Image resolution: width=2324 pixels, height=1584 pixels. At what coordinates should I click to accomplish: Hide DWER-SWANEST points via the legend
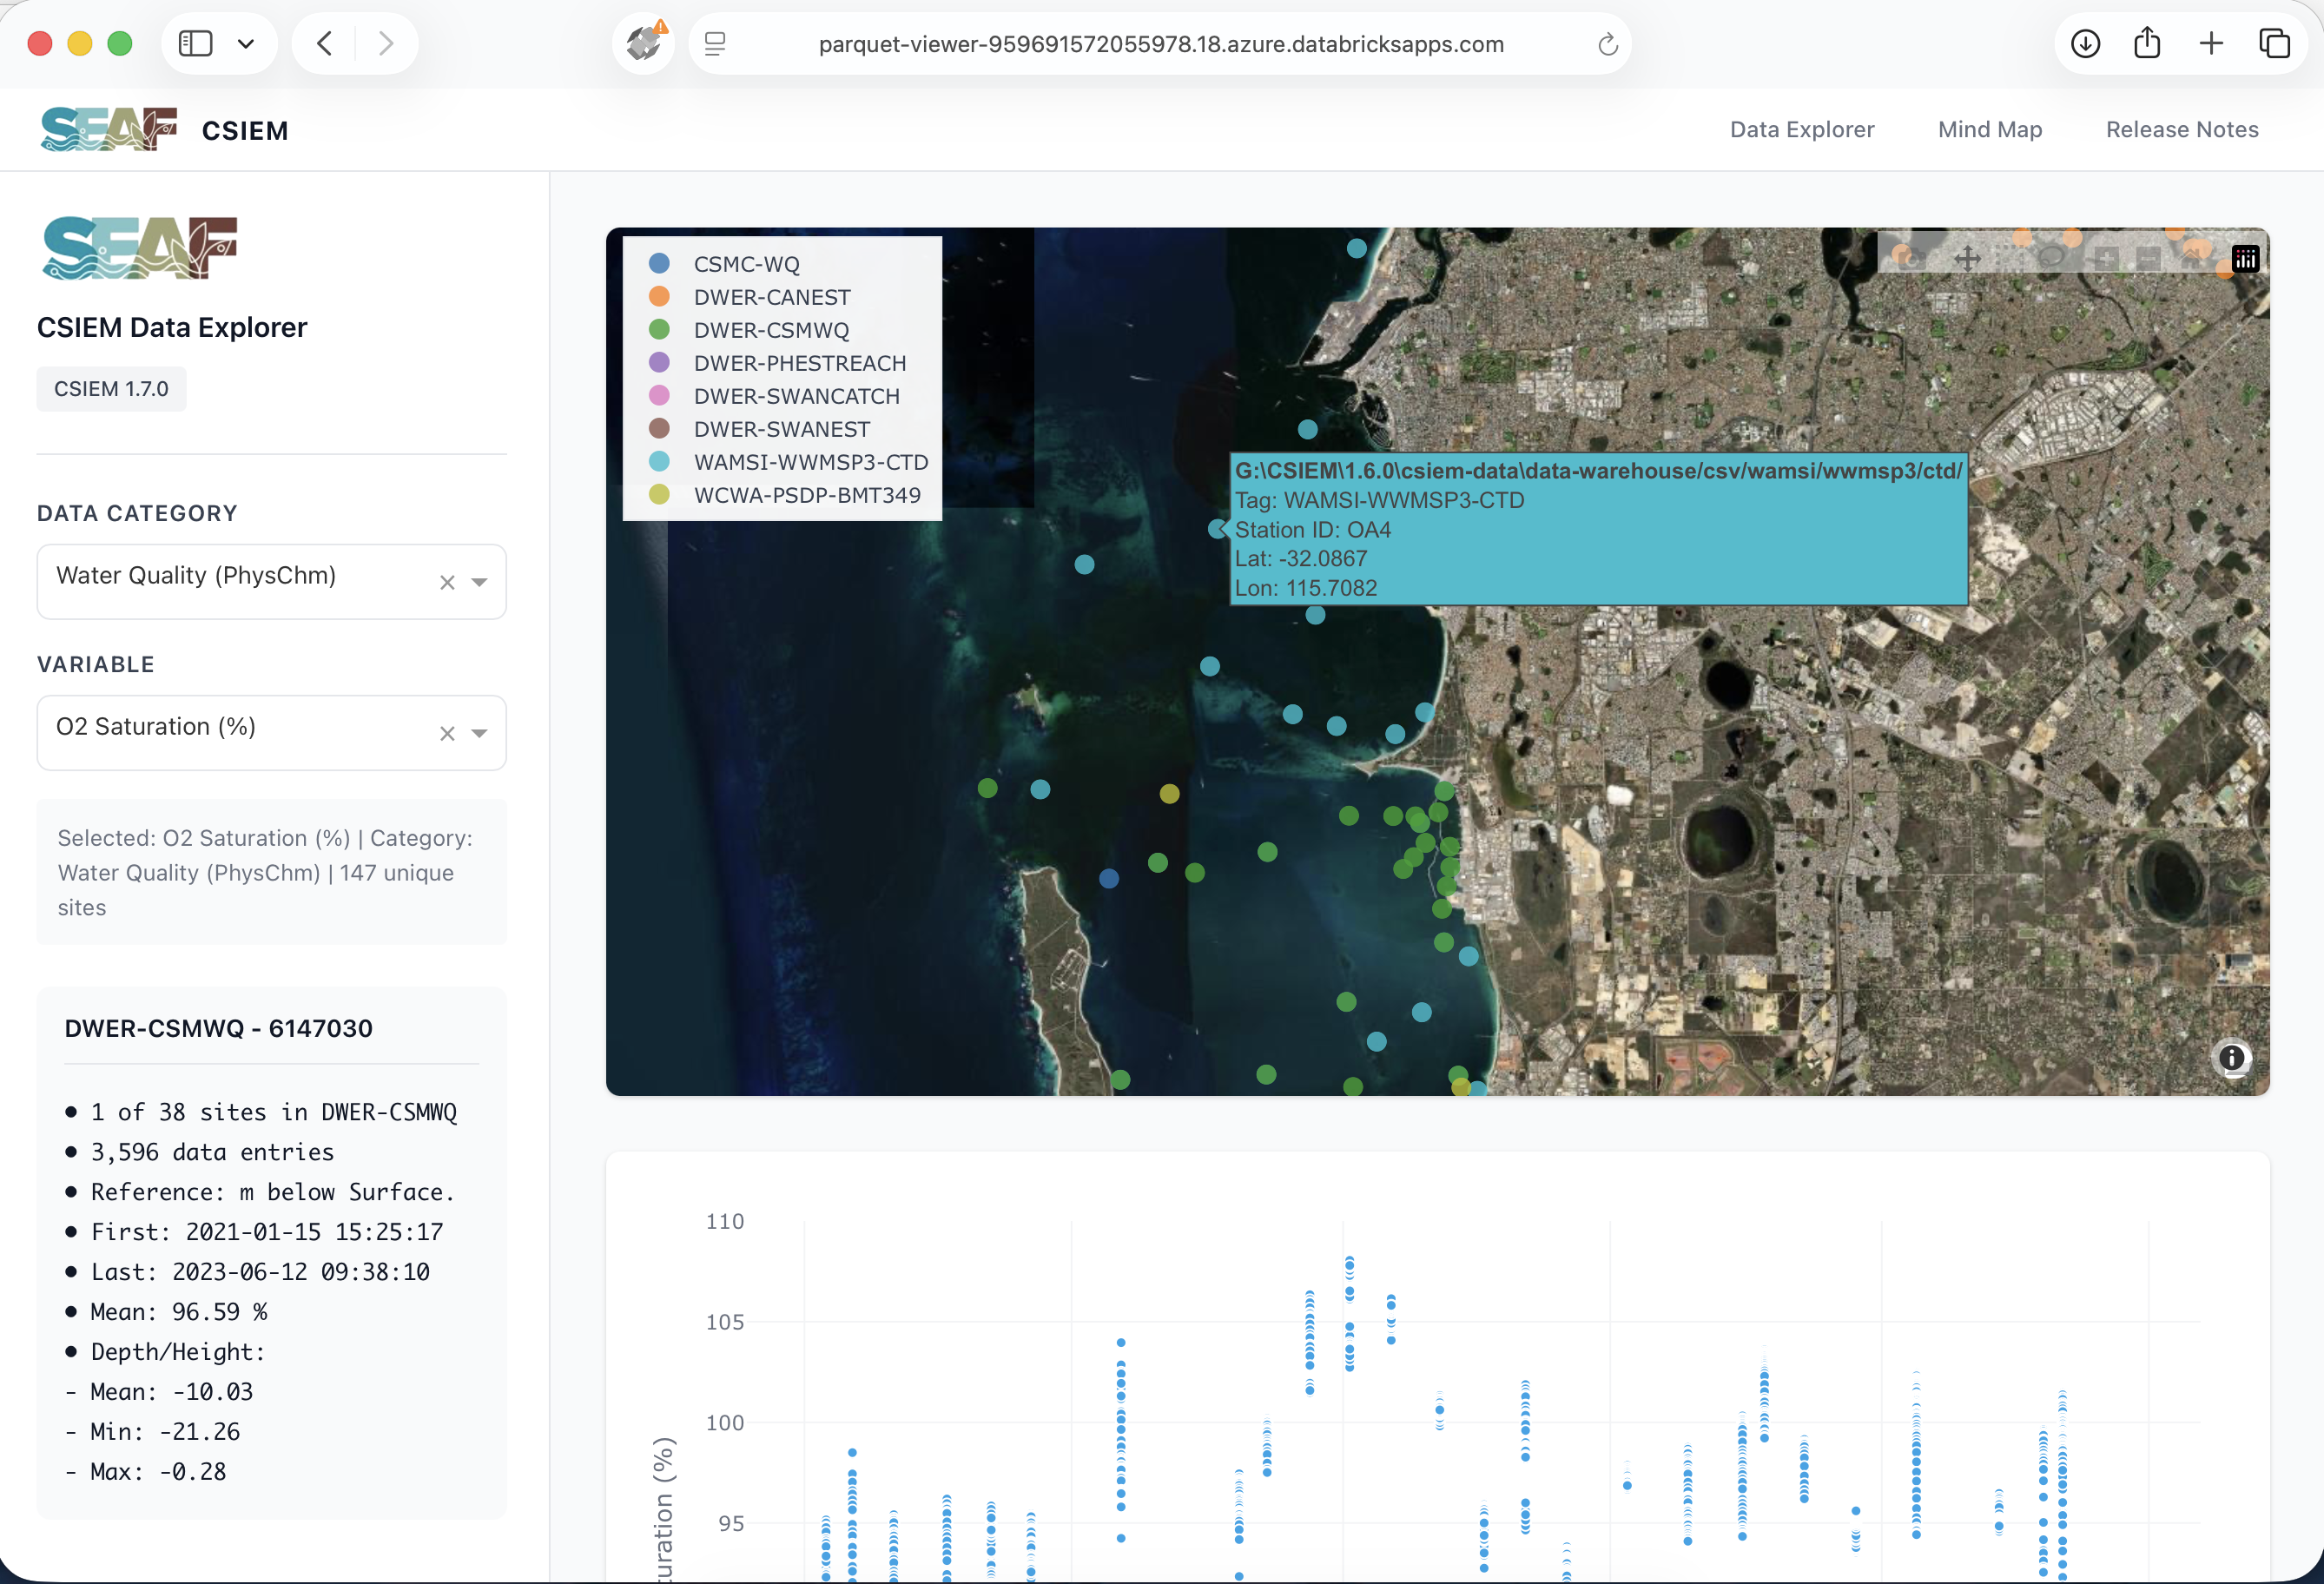781,428
